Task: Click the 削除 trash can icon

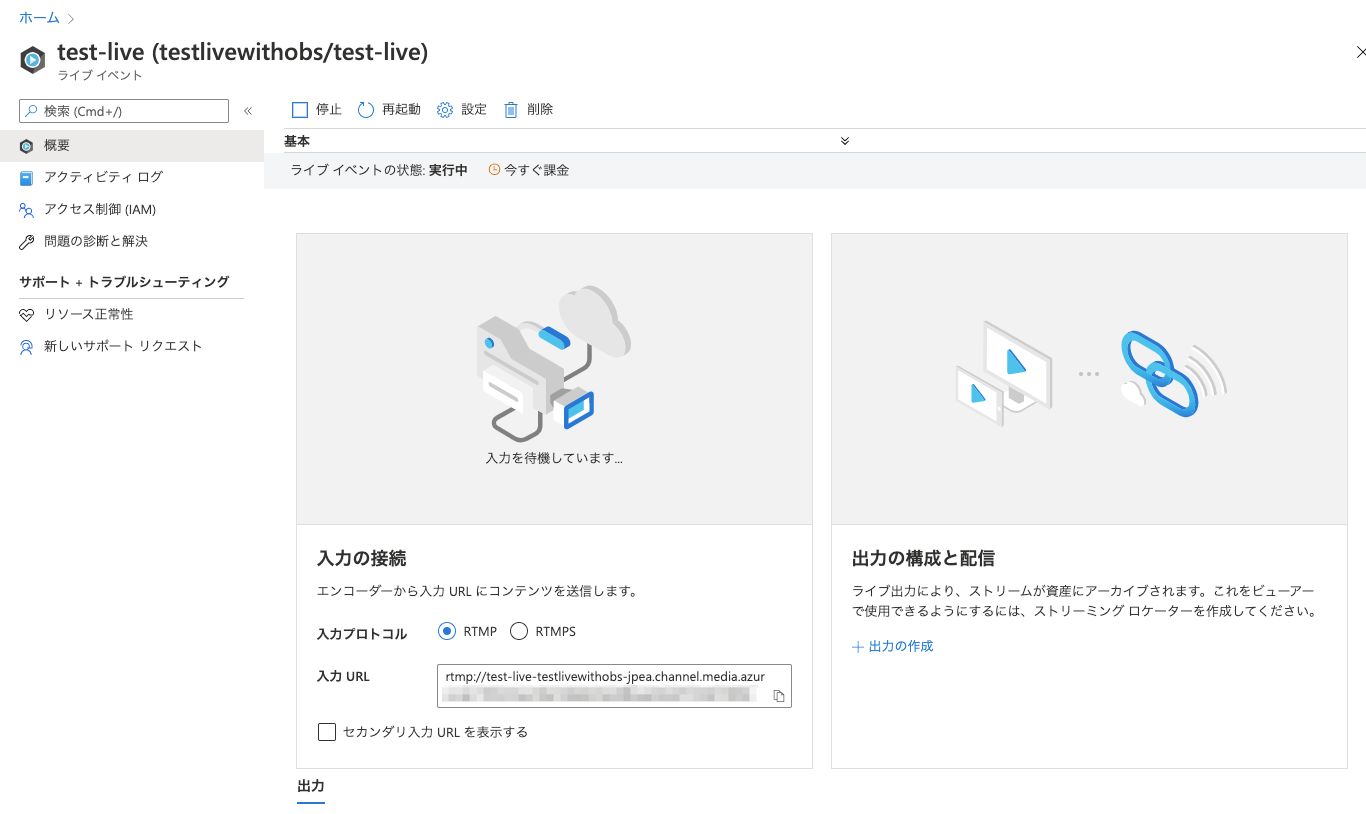Action: point(511,110)
